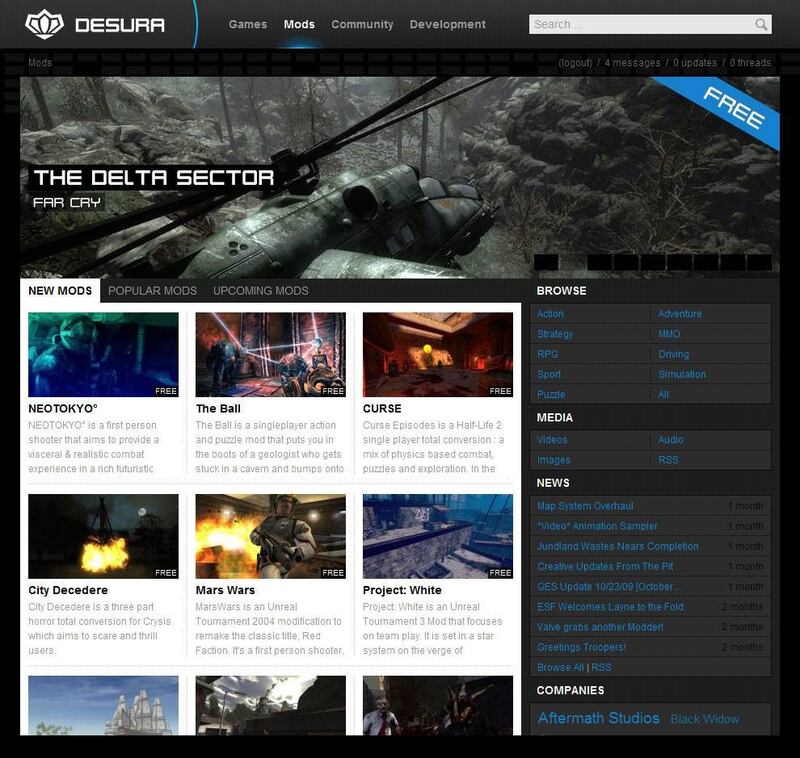Select the first banner slide indicator
This screenshot has width=800, height=758.
tap(546, 262)
